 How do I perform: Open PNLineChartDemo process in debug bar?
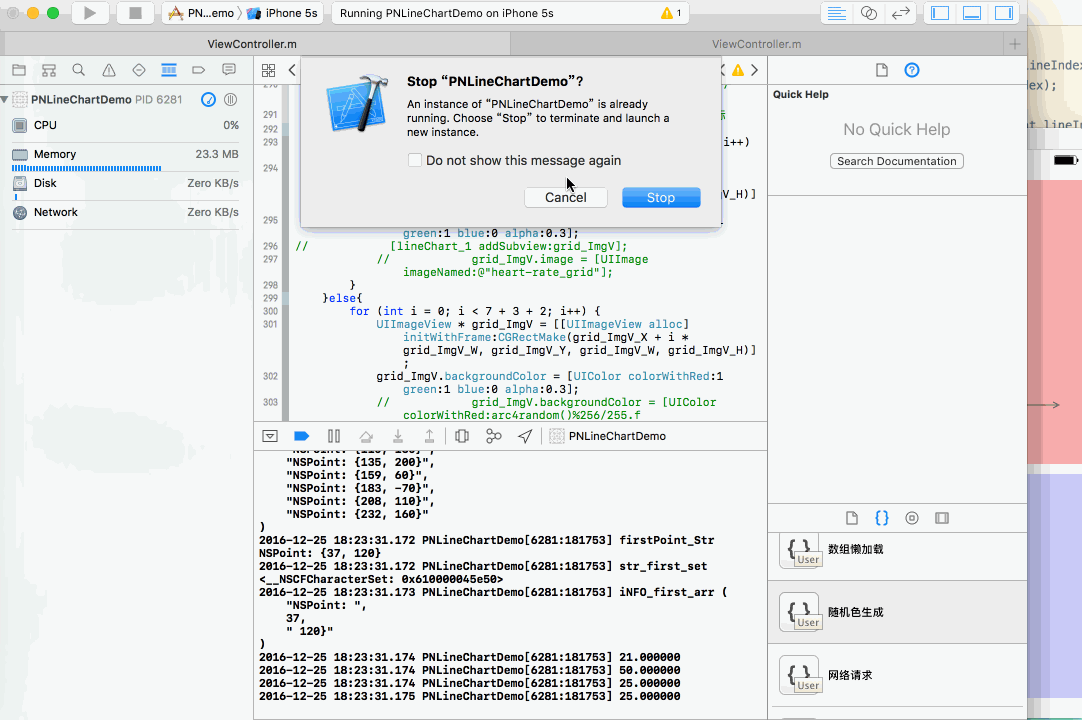607,436
